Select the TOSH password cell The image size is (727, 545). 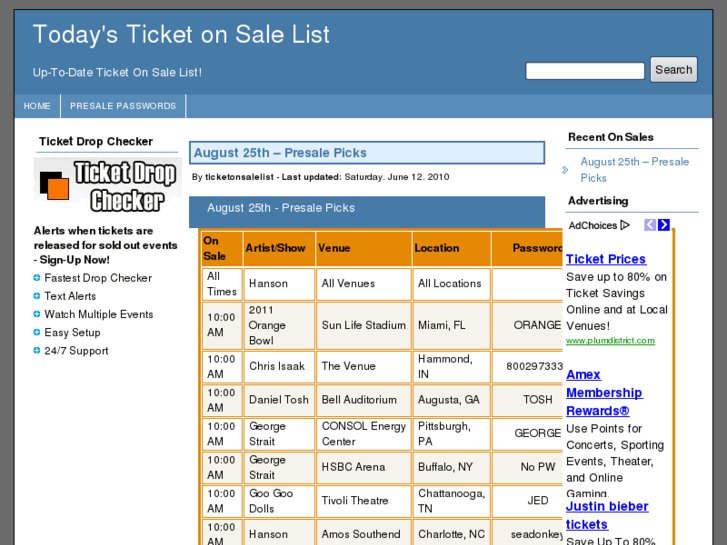(528, 400)
